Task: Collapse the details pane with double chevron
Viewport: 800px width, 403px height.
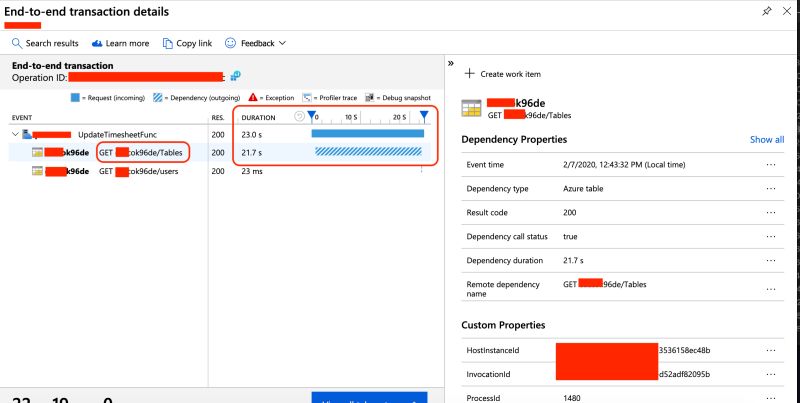Action: (451, 63)
